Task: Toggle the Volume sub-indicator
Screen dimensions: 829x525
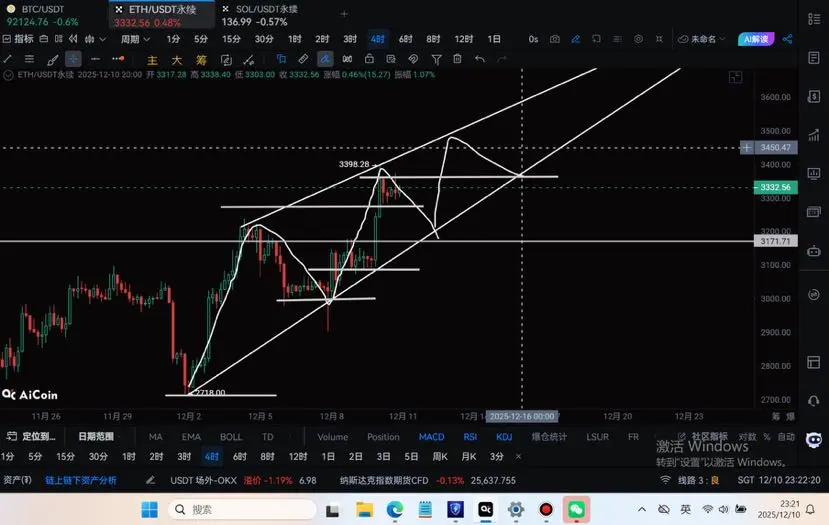Action: pyautogui.click(x=333, y=437)
